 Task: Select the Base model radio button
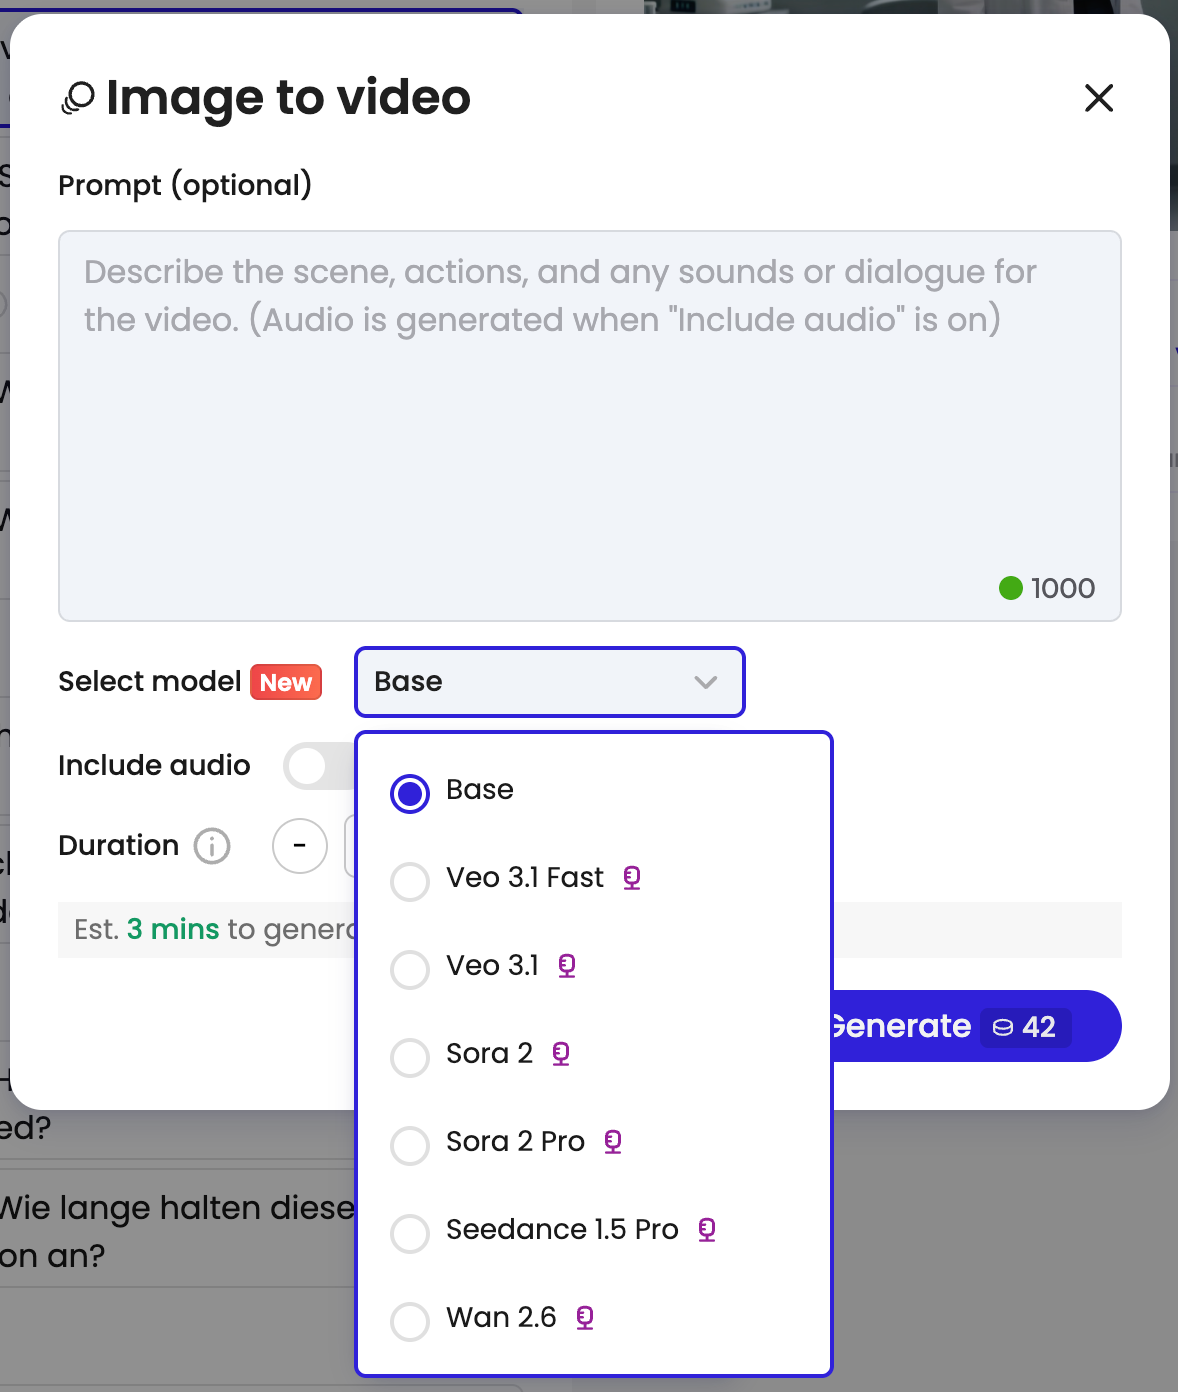tap(410, 794)
